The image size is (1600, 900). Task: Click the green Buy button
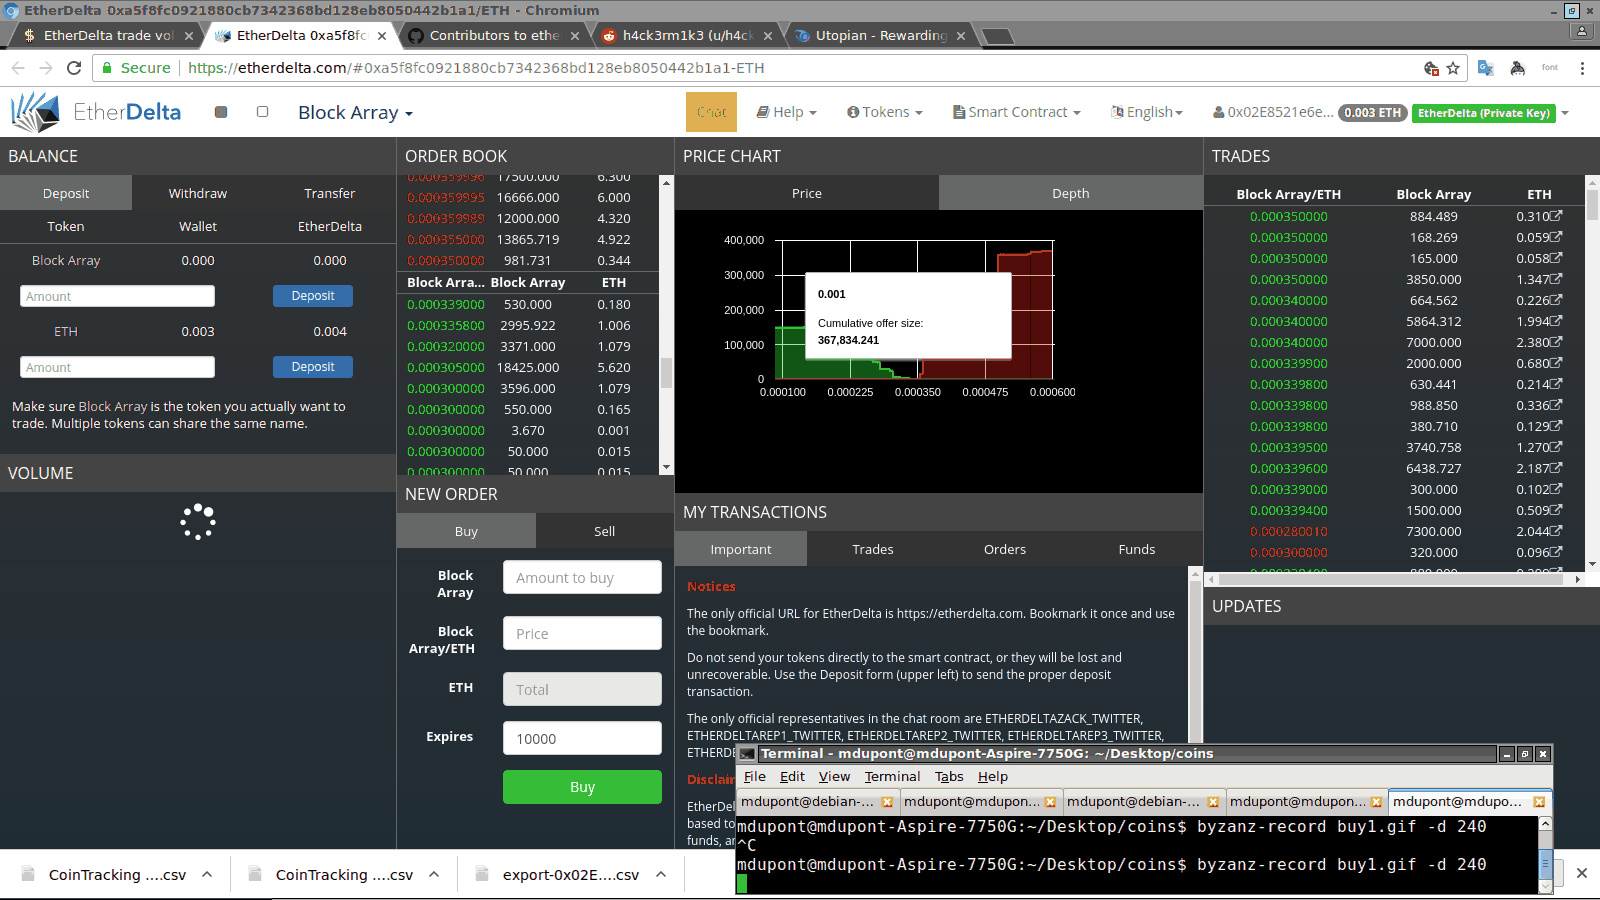tap(582, 787)
